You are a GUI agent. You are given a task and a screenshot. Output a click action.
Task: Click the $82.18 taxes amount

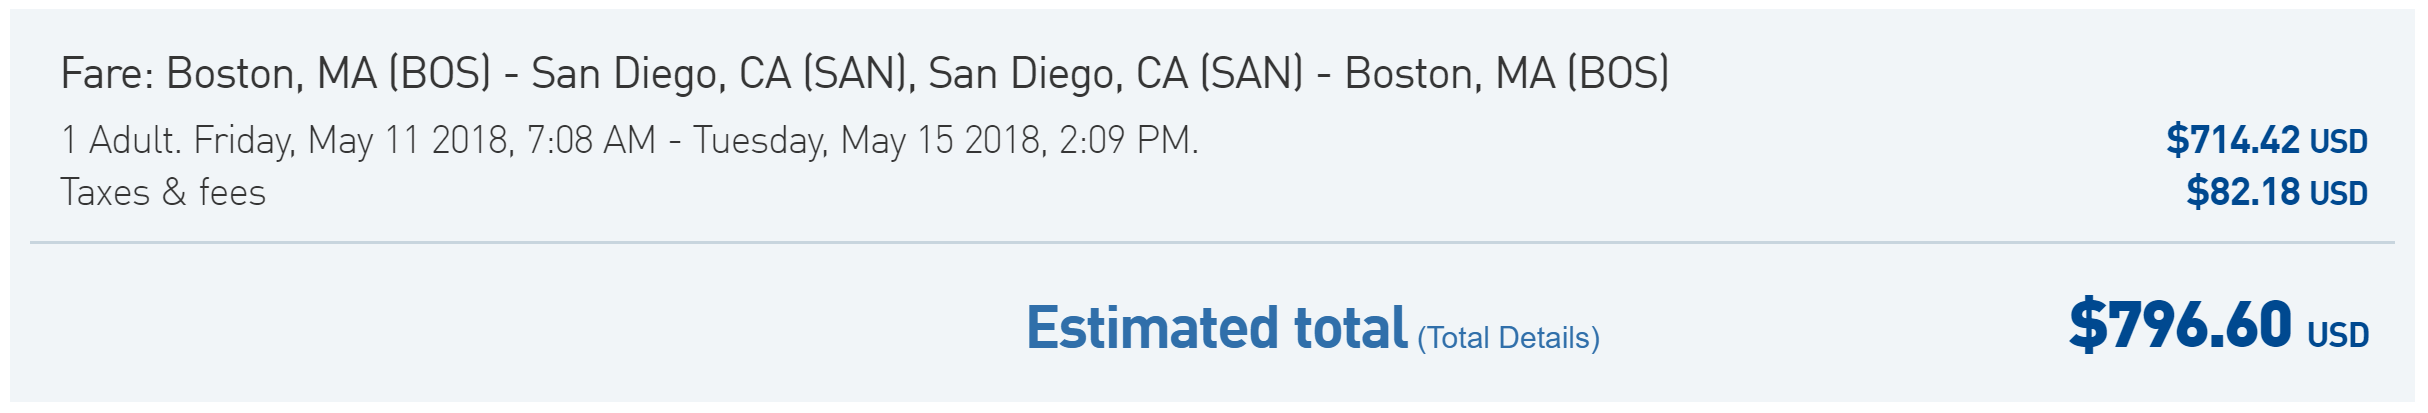(2243, 192)
